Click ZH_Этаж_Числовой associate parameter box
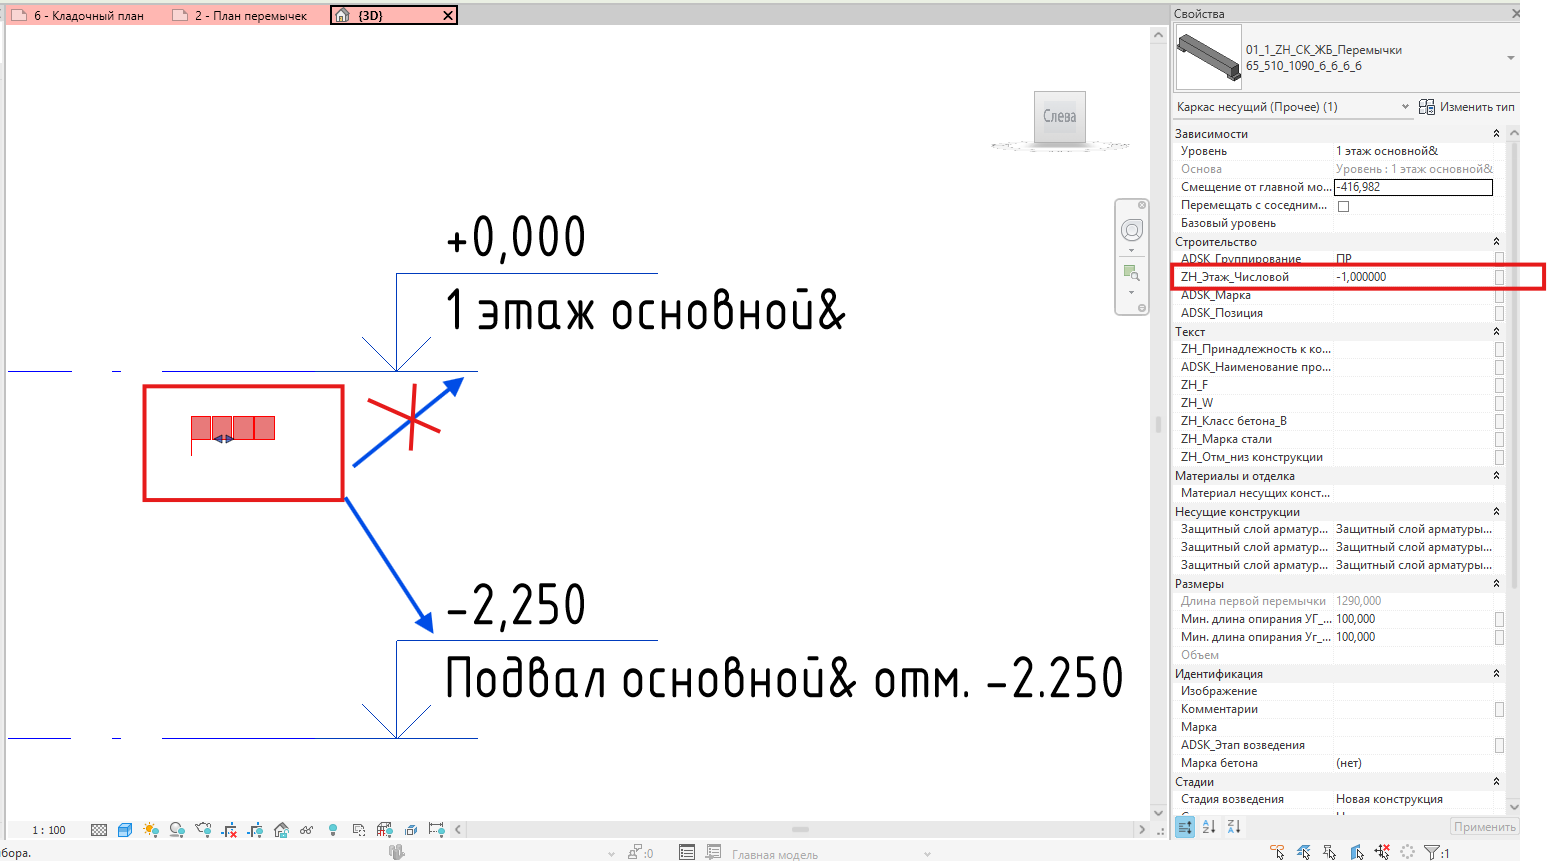 tap(1499, 277)
